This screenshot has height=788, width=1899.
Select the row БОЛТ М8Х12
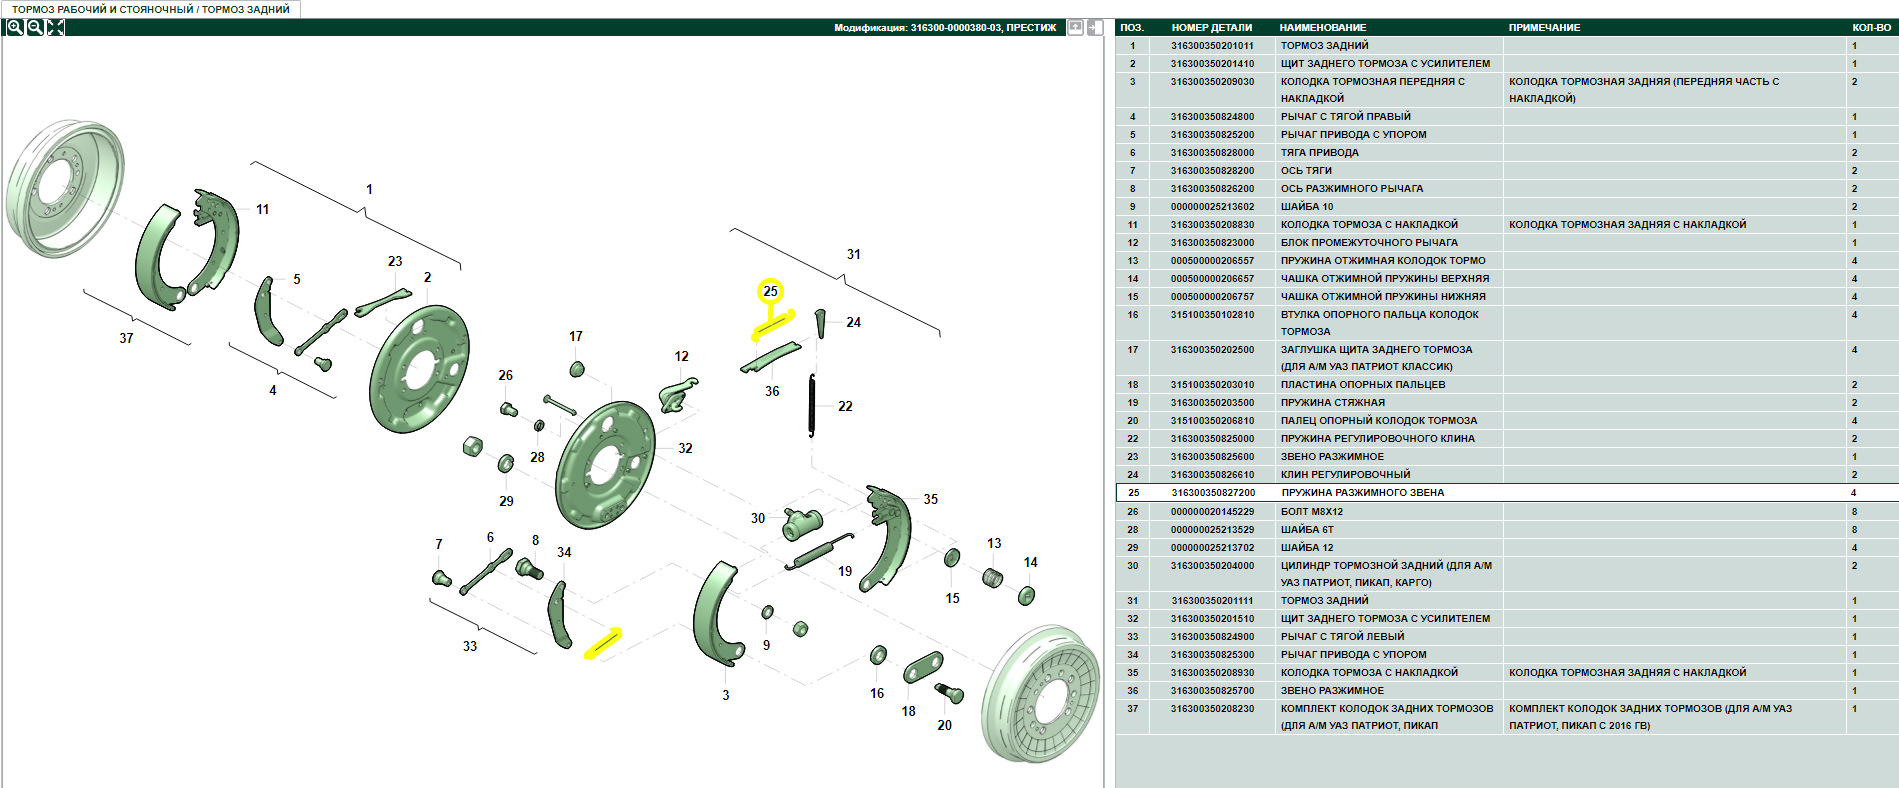point(1507,511)
